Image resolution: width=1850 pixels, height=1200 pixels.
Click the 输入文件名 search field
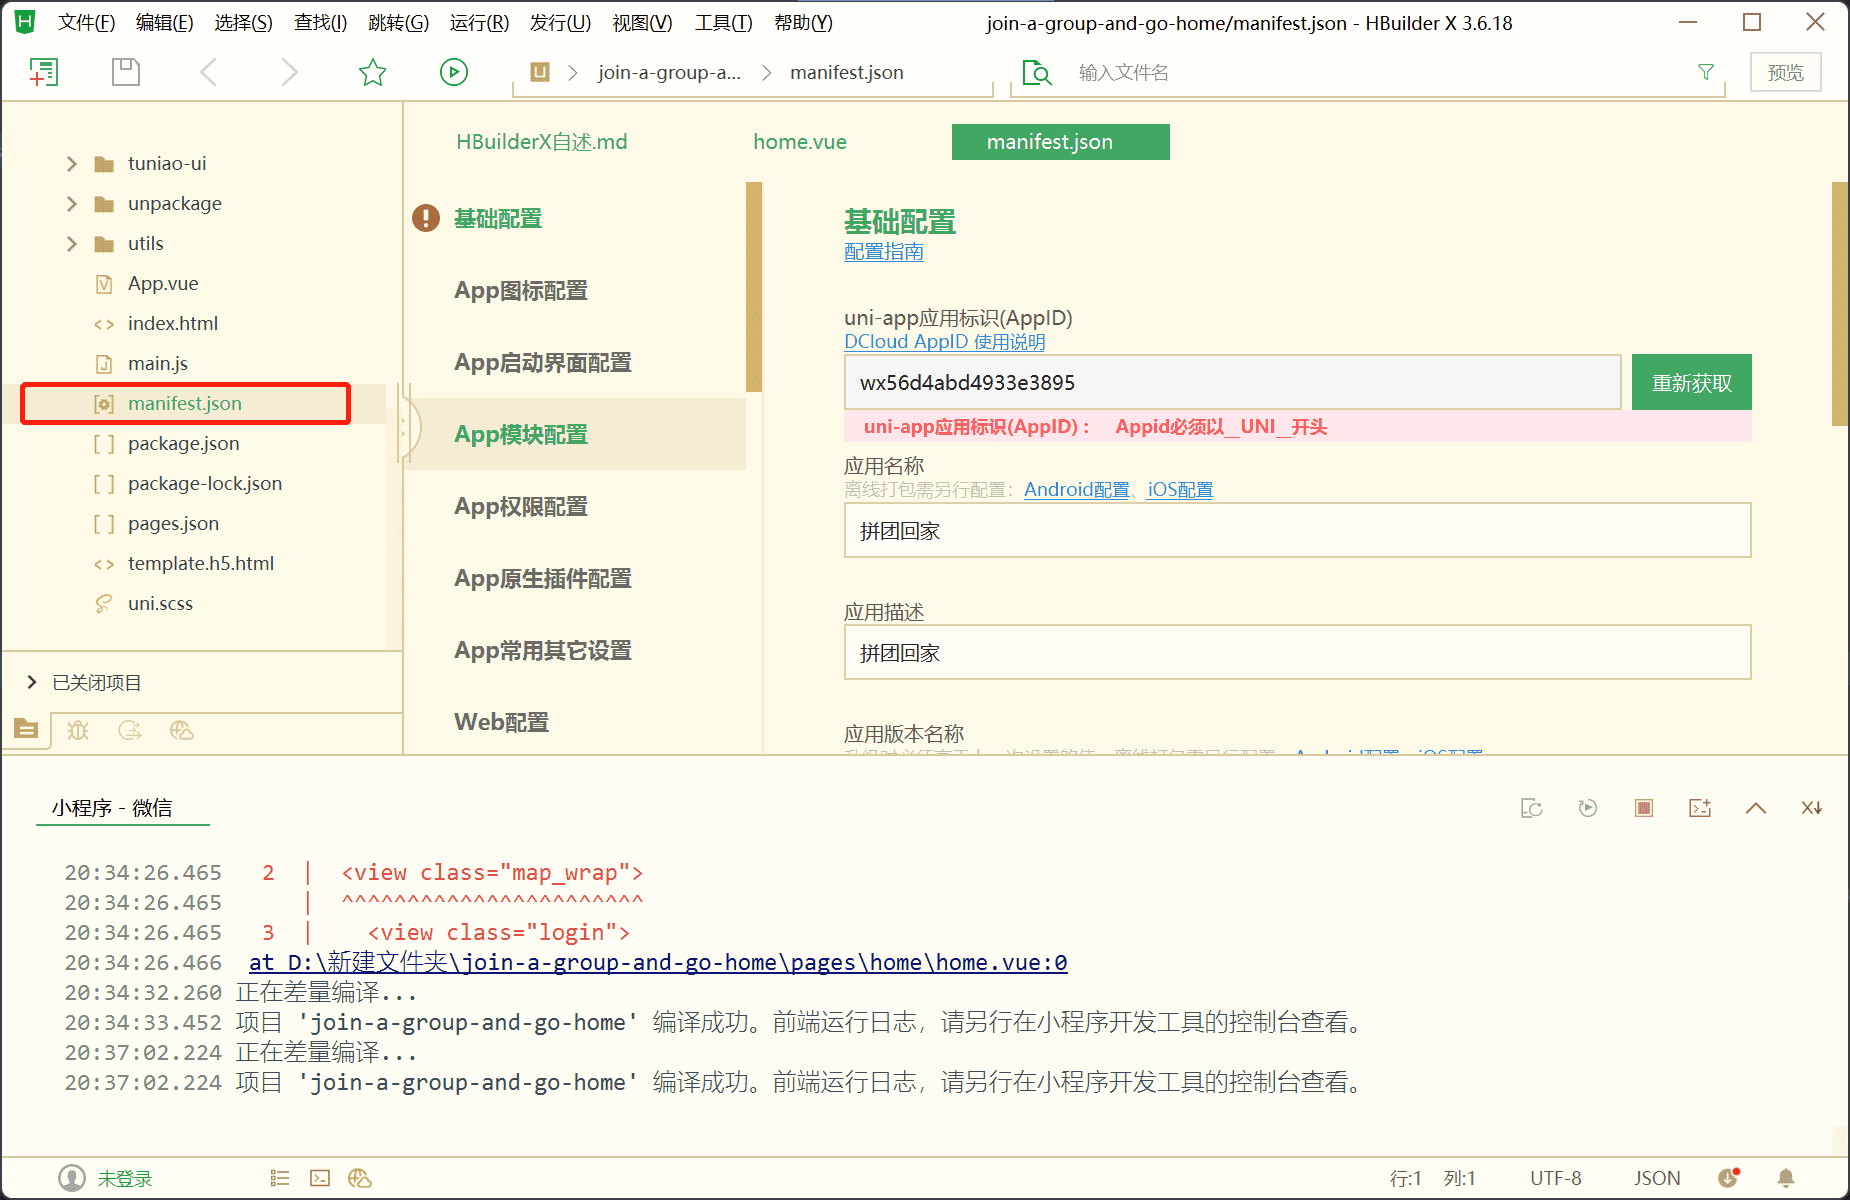(1380, 73)
